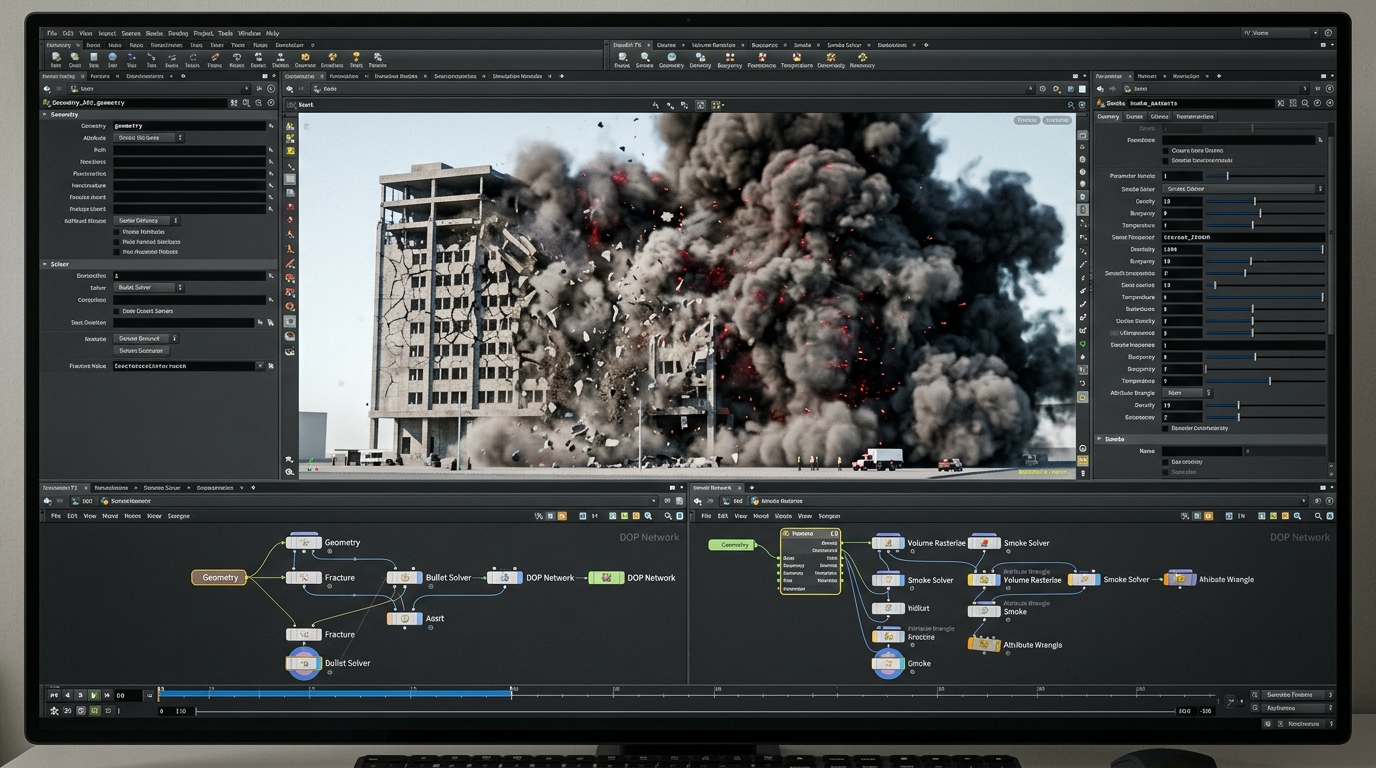
Task: Open the Attribute Wrangle dropdown in right panel
Action: (1187, 393)
